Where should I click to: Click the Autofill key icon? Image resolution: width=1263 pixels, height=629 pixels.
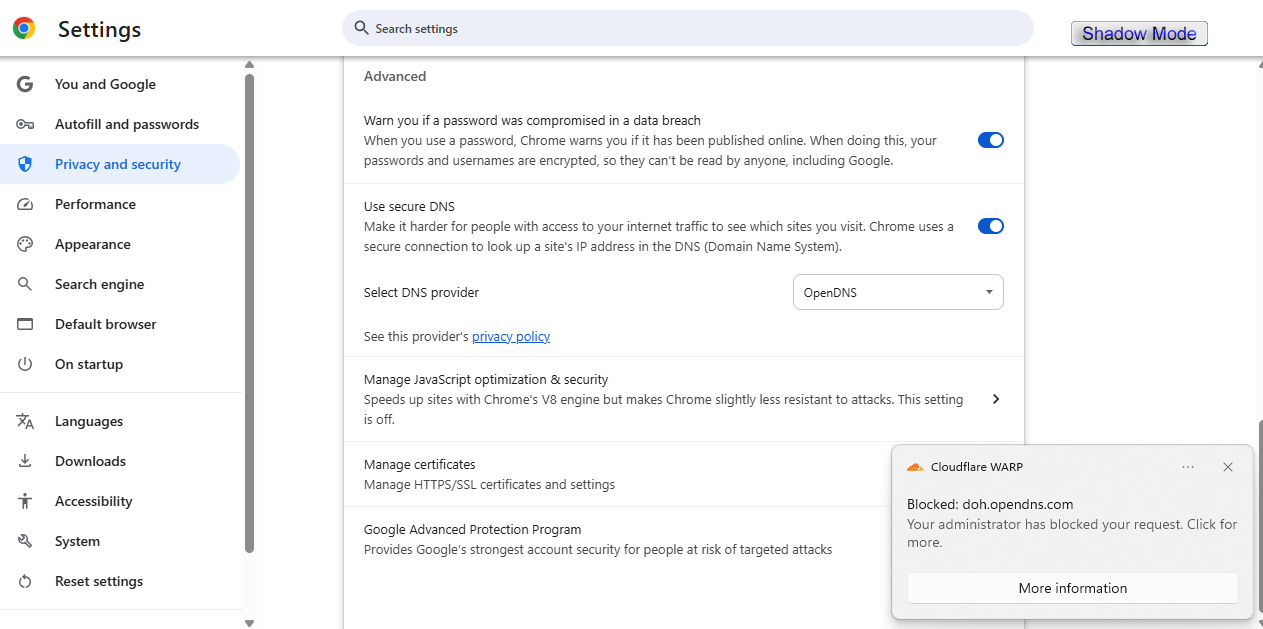tap(25, 124)
